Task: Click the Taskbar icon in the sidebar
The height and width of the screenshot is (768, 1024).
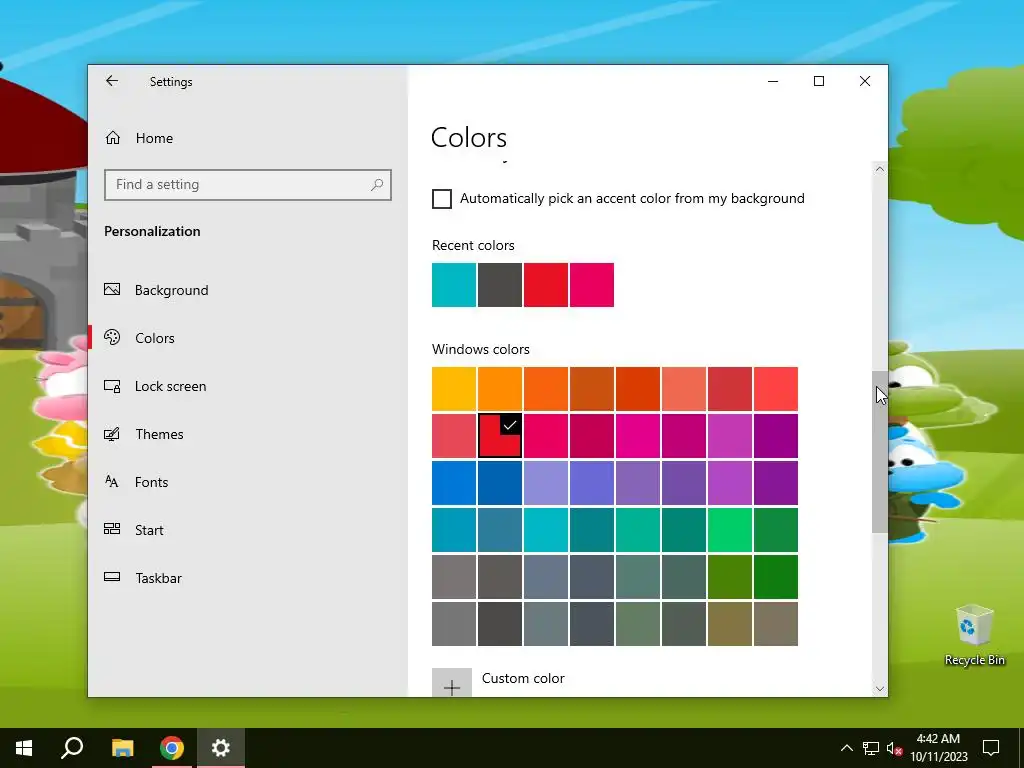Action: coord(112,577)
